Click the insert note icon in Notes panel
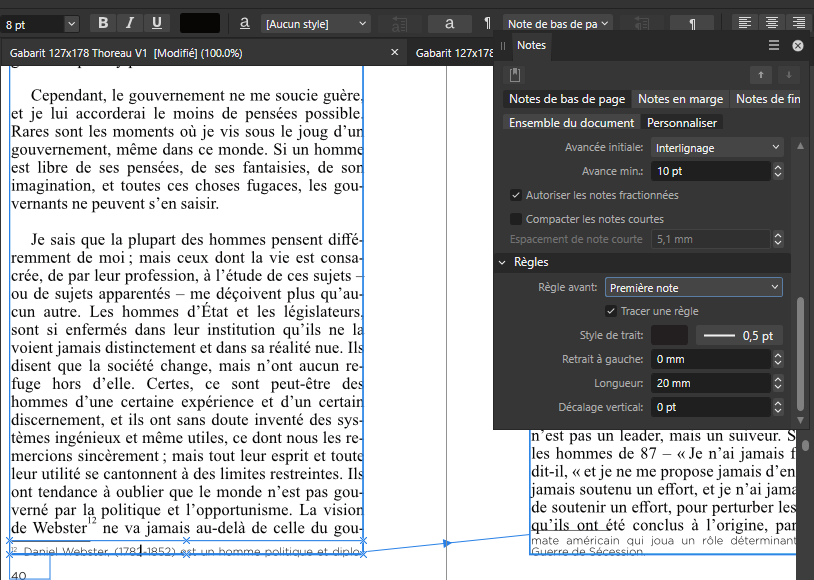Image resolution: width=814 pixels, height=580 pixels. pyautogui.click(x=514, y=75)
